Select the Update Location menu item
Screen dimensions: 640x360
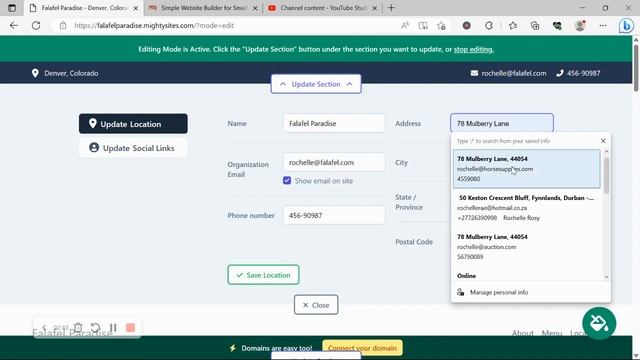pos(133,124)
